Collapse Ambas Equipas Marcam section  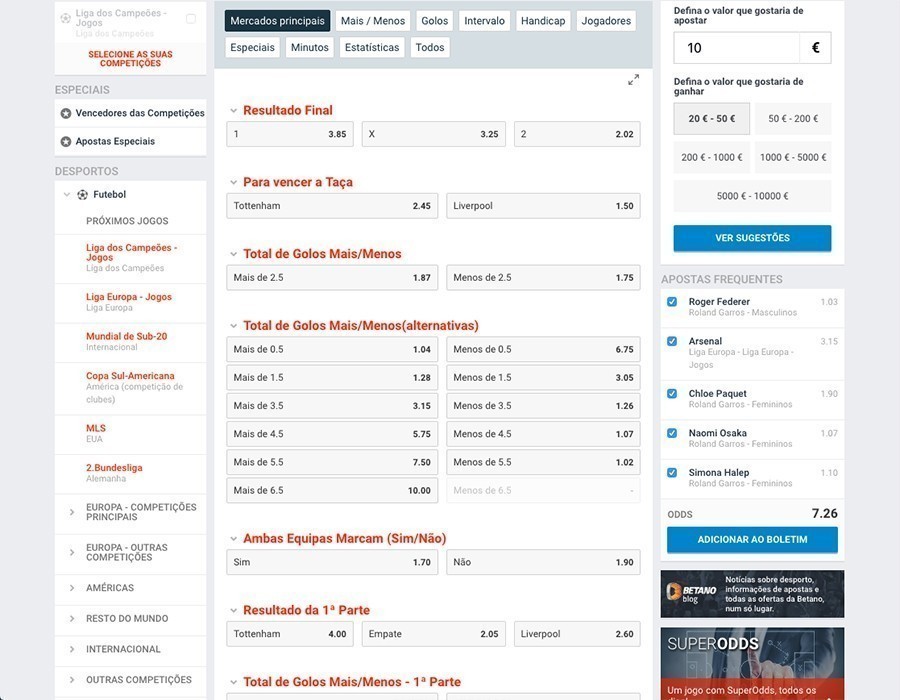234,539
